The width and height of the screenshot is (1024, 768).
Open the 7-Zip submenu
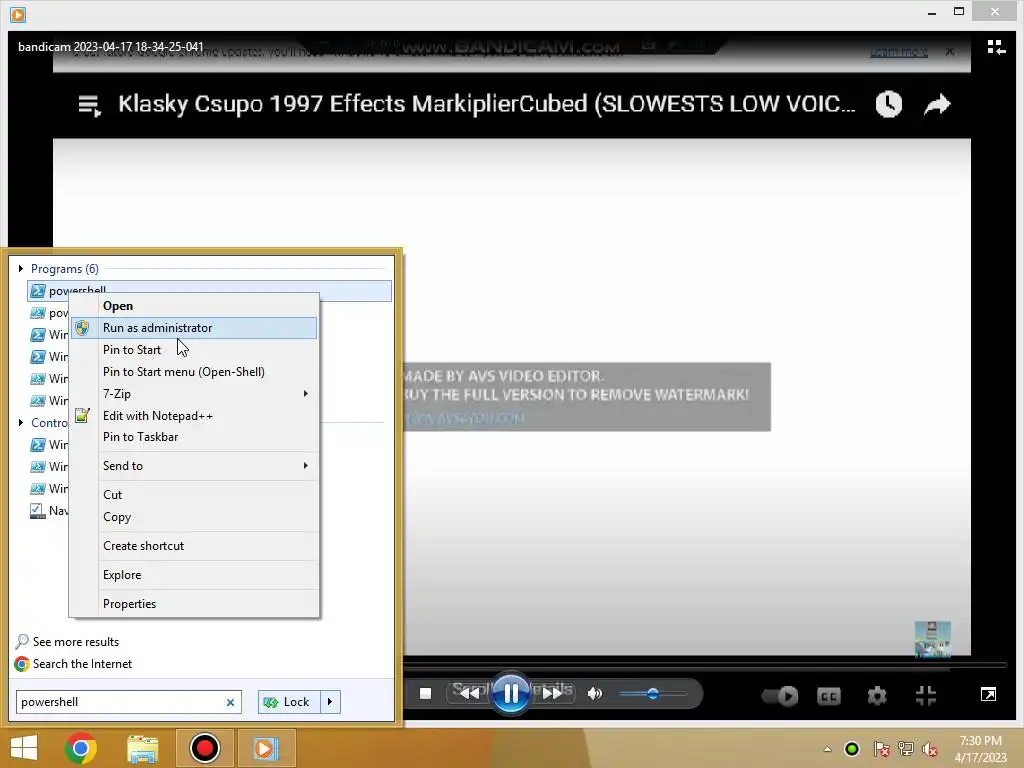click(193, 394)
